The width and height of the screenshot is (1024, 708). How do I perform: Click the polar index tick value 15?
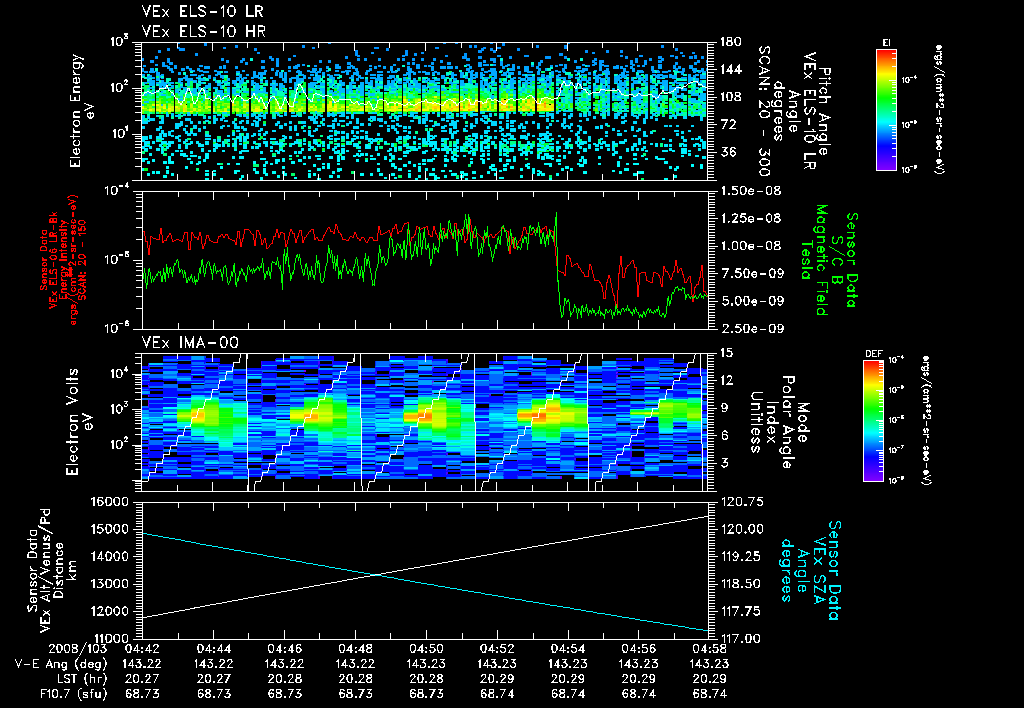click(x=726, y=353)
